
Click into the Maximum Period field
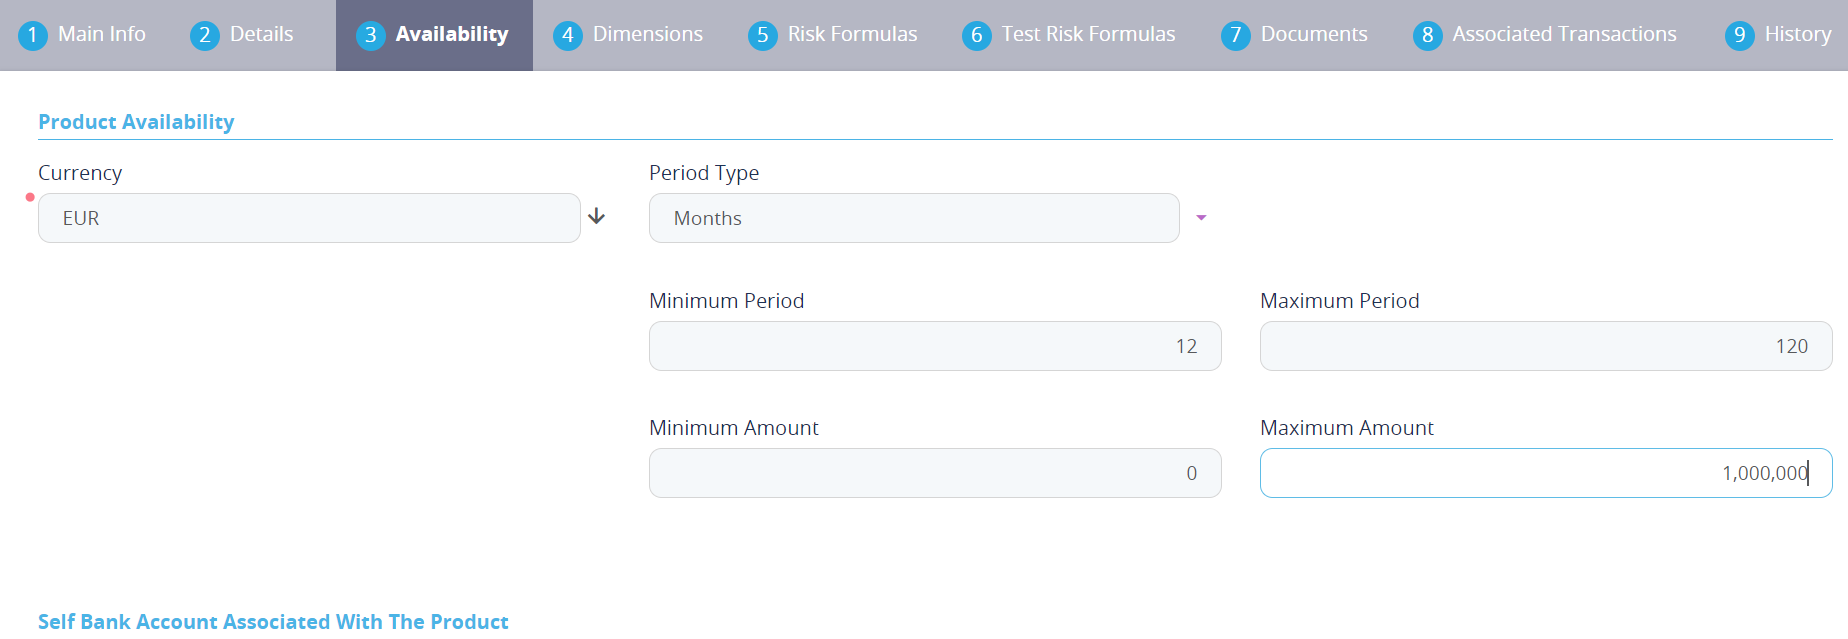tap(1545, 346)
